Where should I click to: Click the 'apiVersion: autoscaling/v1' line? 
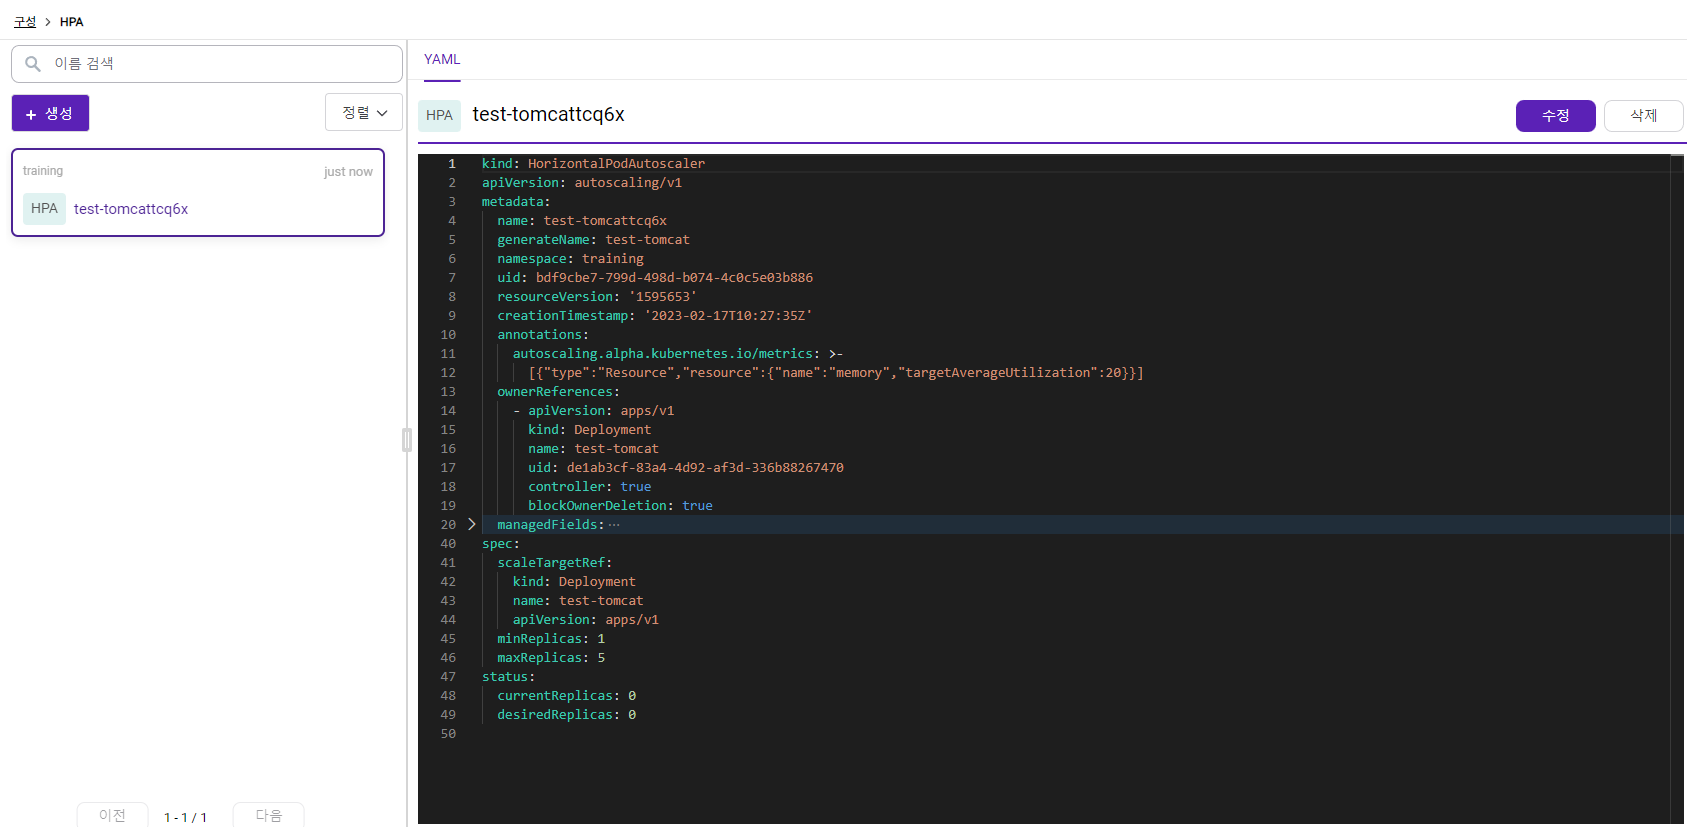click(x=582, y=182)
